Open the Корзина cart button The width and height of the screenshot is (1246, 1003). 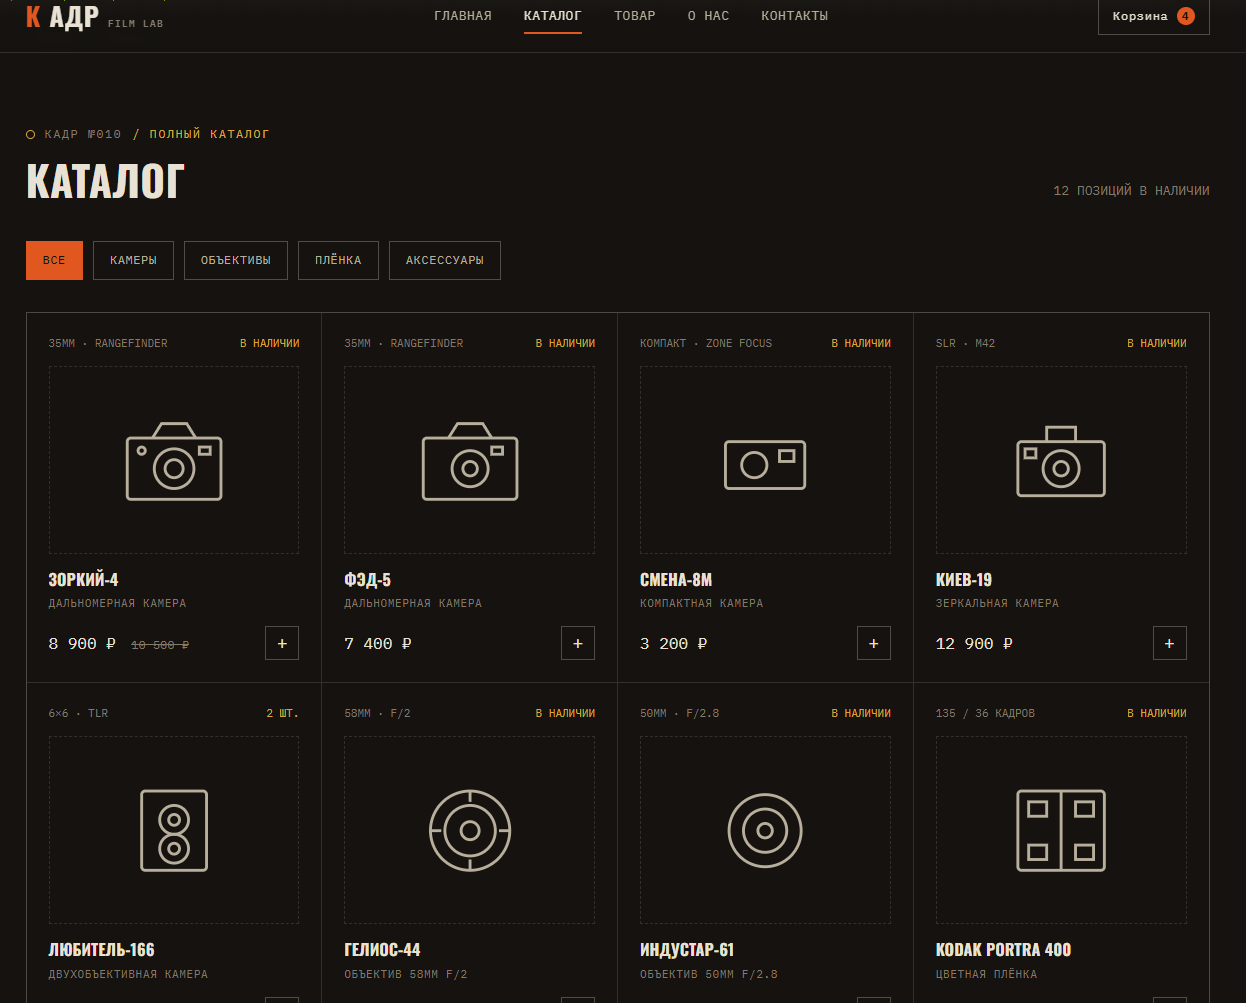coord(1153,16)
